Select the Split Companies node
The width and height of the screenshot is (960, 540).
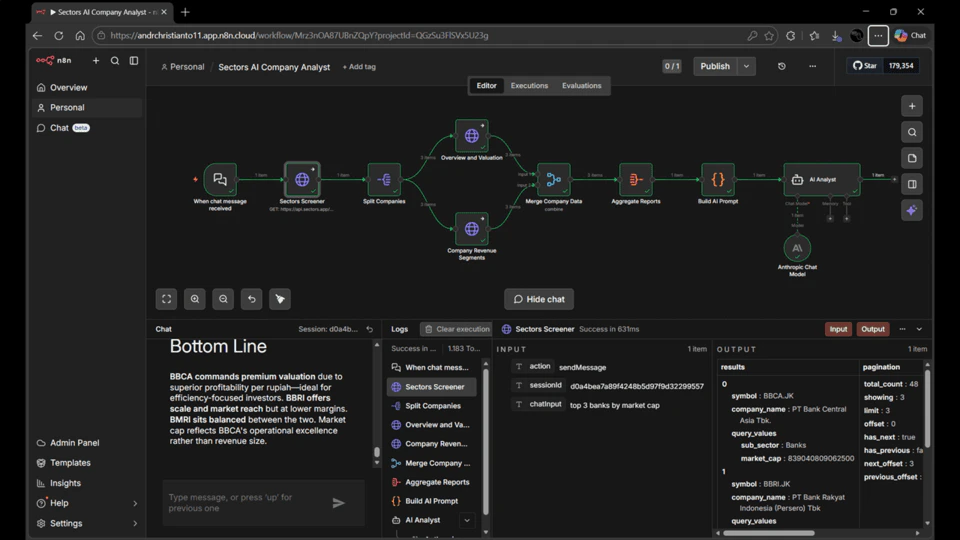coord(384,179)
